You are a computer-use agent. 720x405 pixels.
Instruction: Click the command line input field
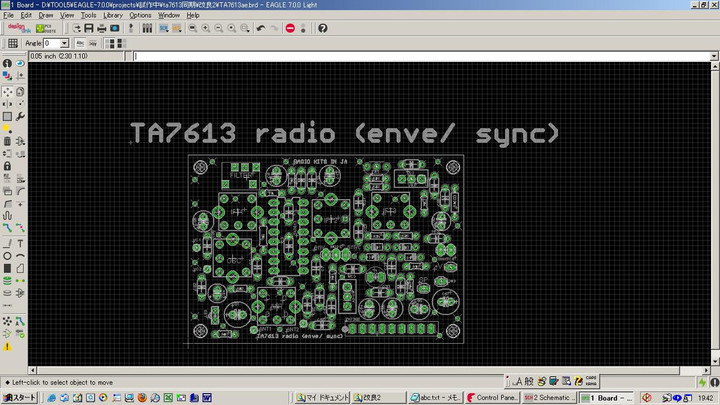(x=420, y=56)
